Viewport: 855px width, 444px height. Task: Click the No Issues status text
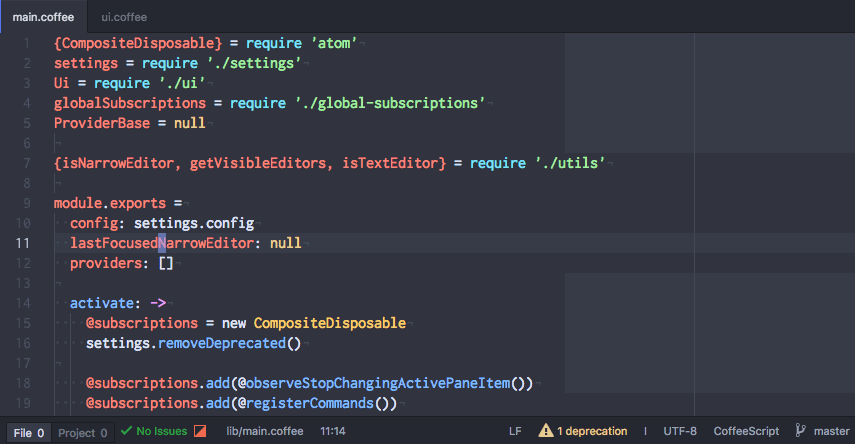[x=161, y=431]
